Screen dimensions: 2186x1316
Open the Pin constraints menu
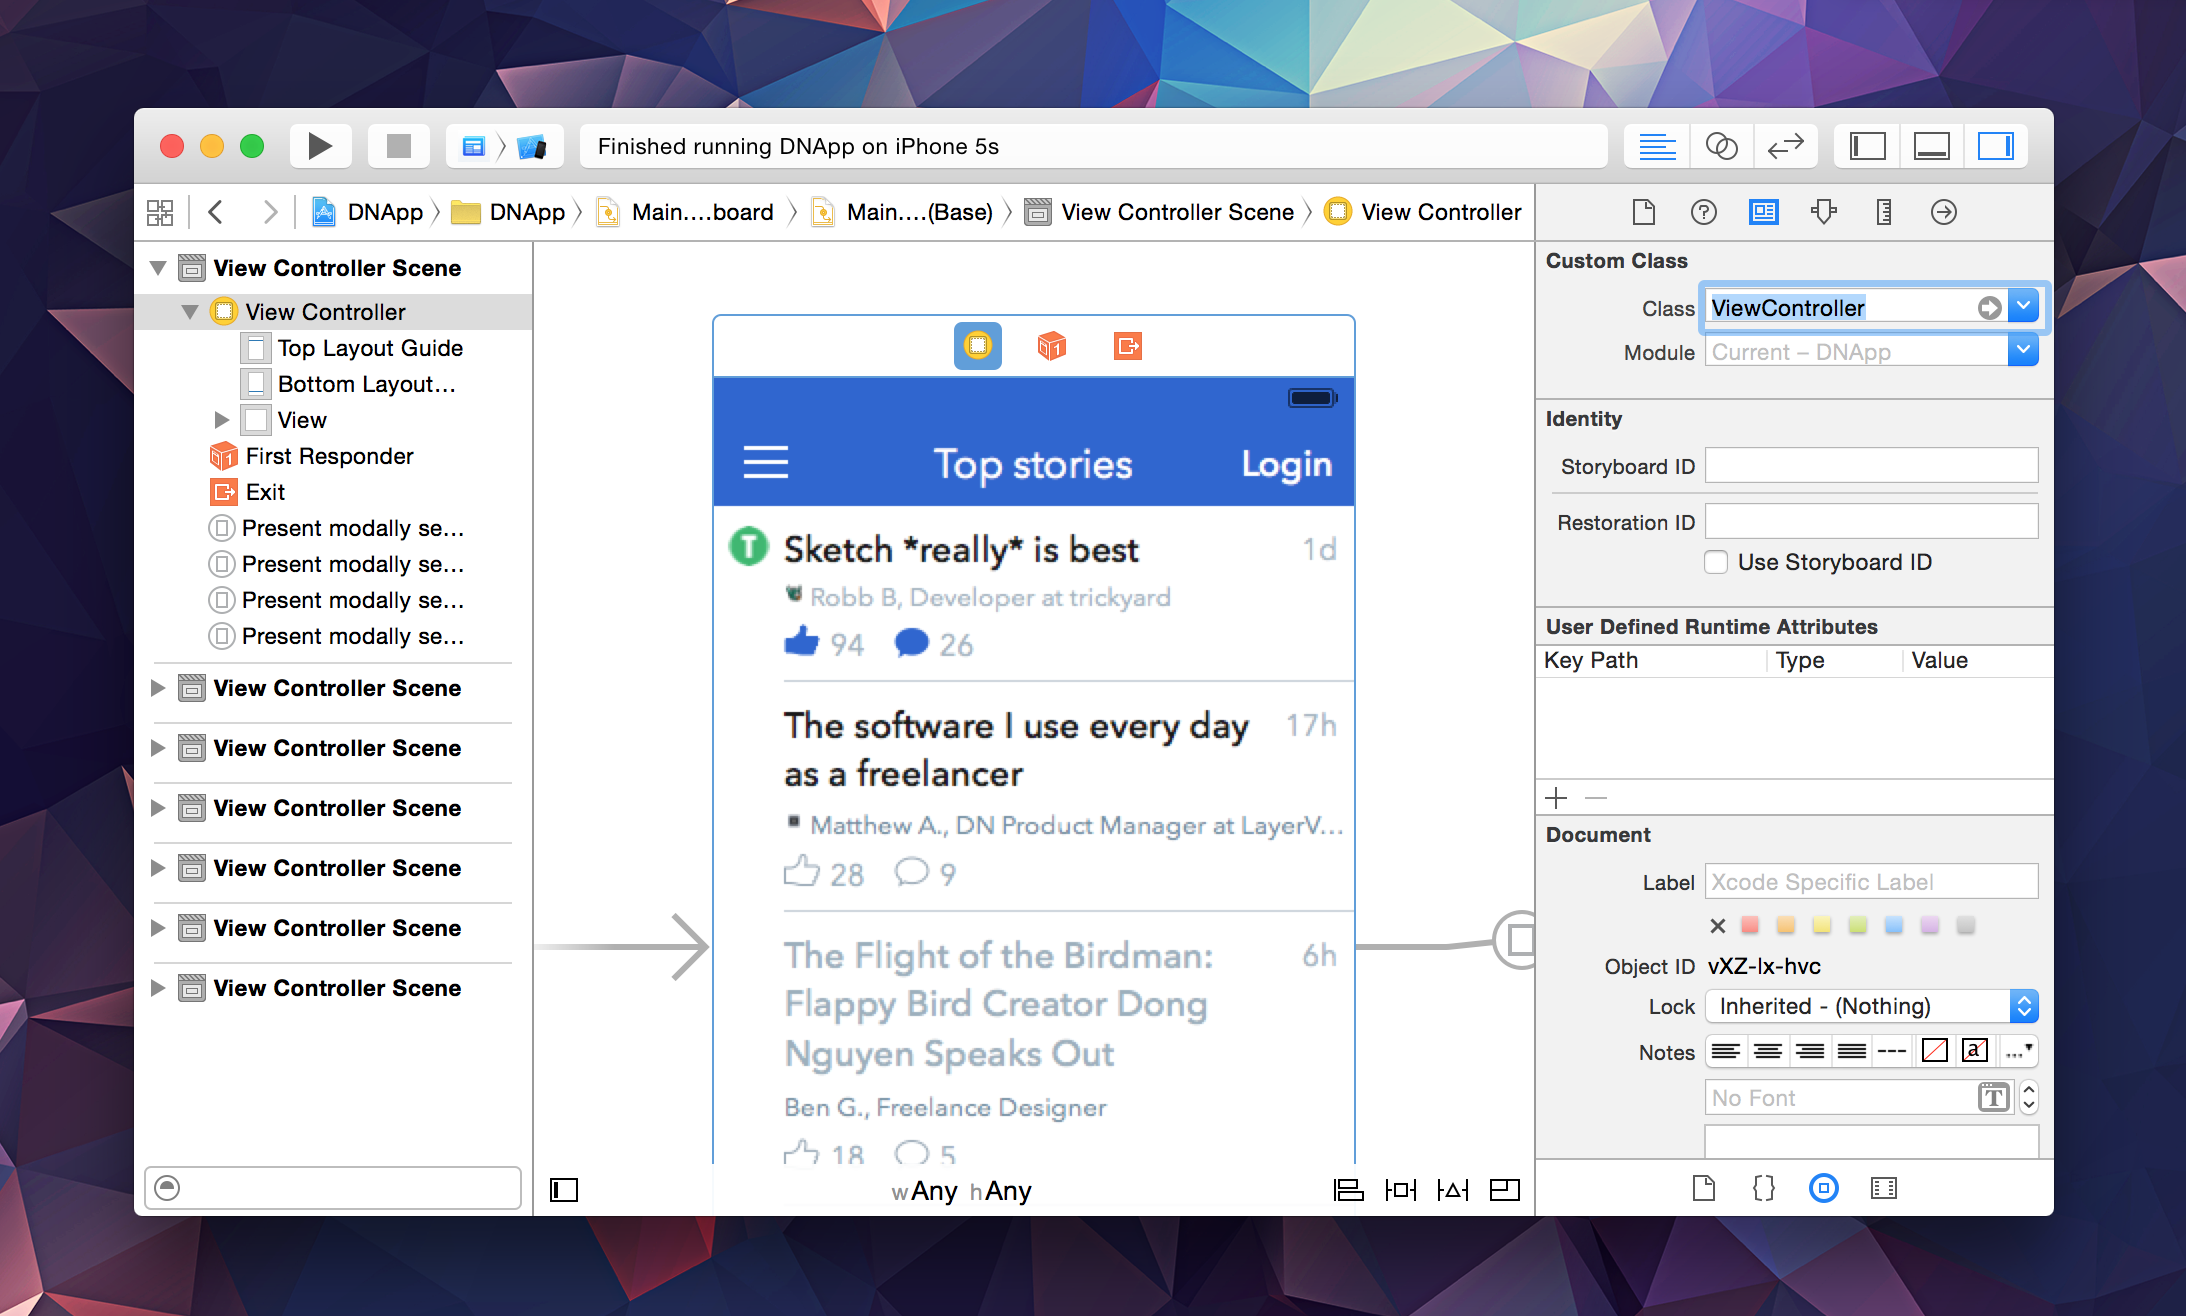click(x=1400, y=1190)
